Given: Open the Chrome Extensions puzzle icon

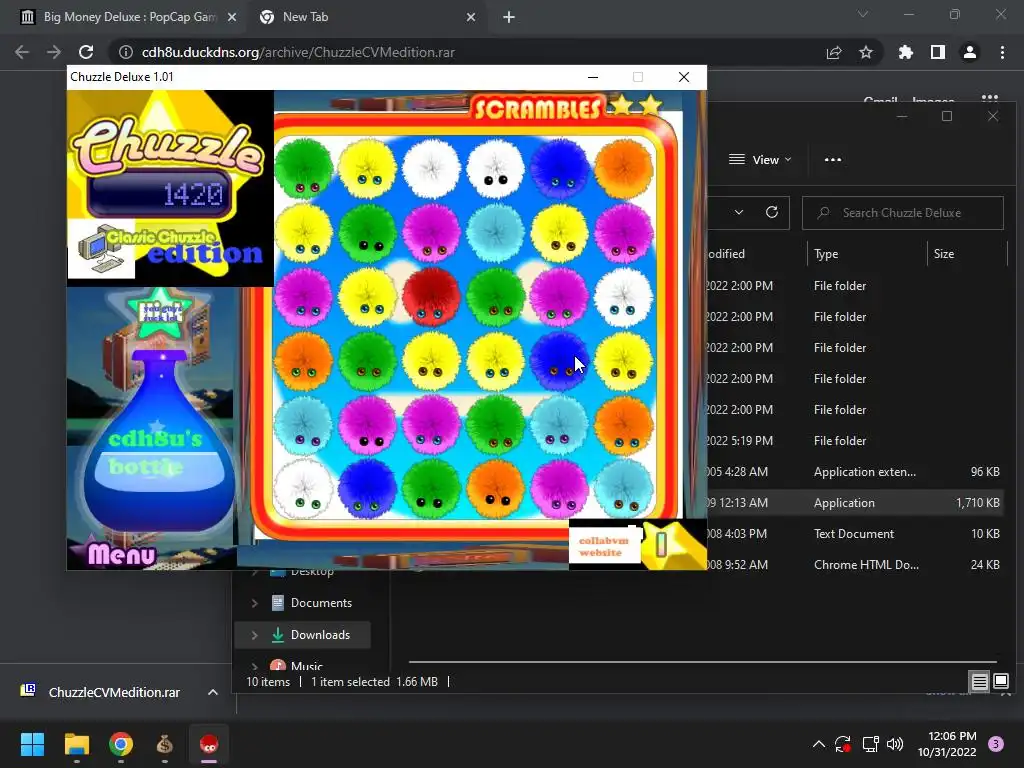Looking at the screenshot, I should point(905,52).
